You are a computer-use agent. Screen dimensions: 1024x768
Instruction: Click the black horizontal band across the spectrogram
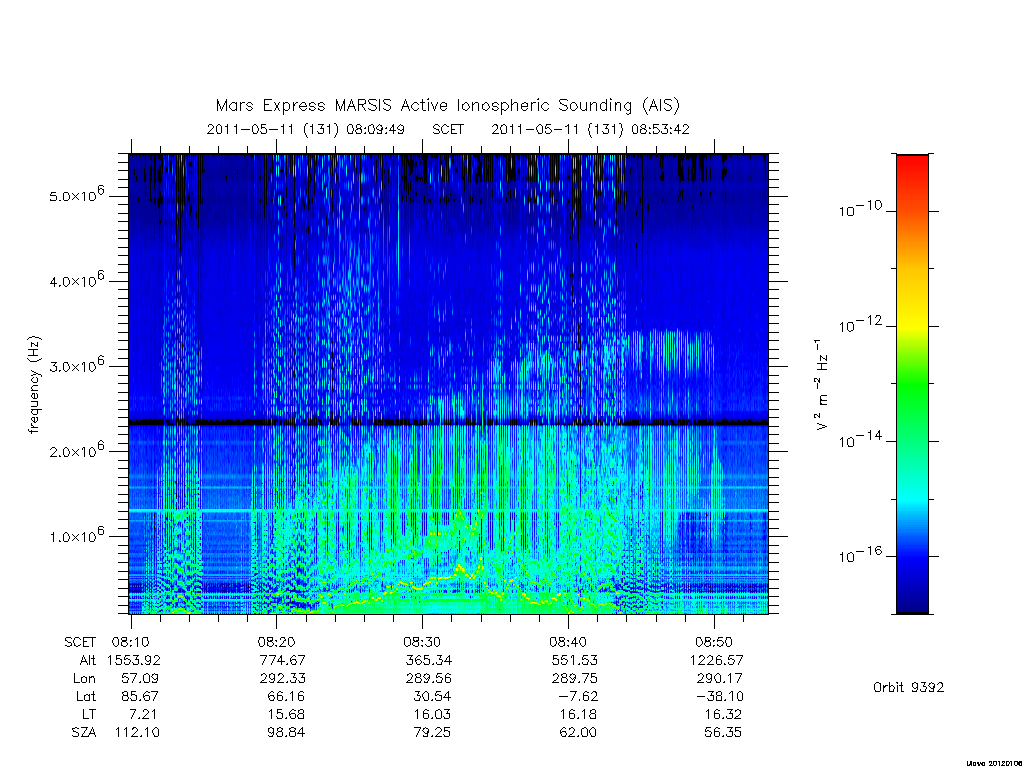tap(449, 423)
